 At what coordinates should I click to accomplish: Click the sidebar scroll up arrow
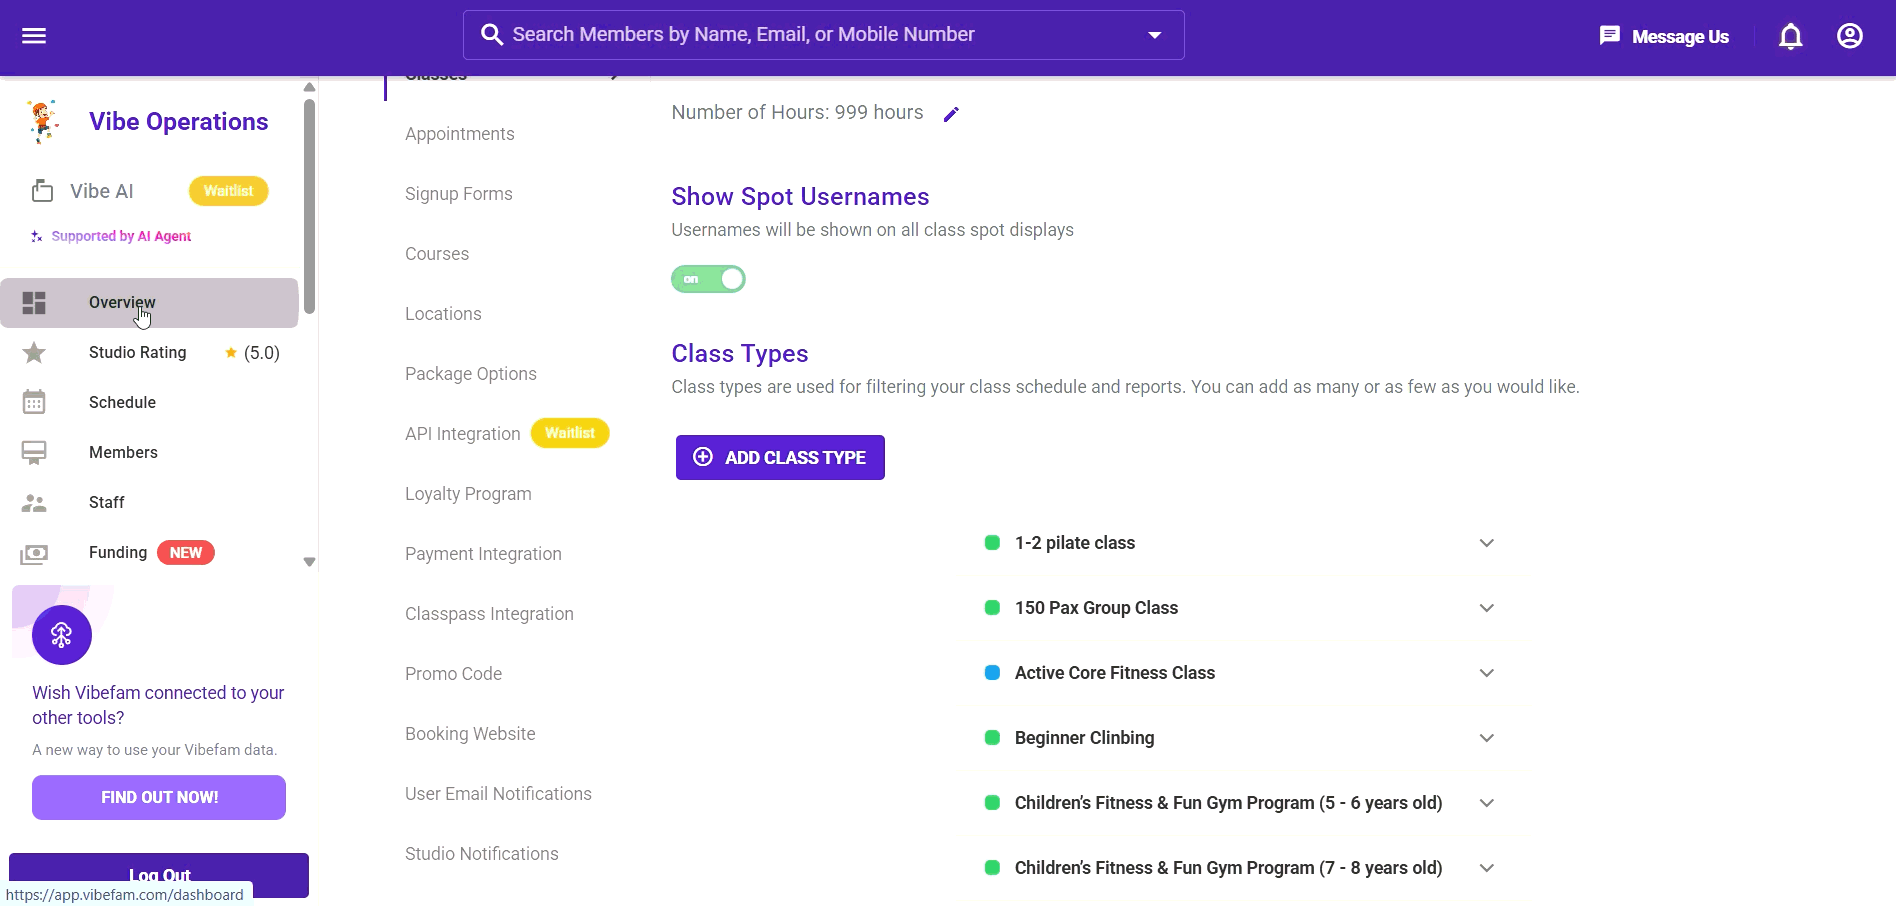coord(309,88)
